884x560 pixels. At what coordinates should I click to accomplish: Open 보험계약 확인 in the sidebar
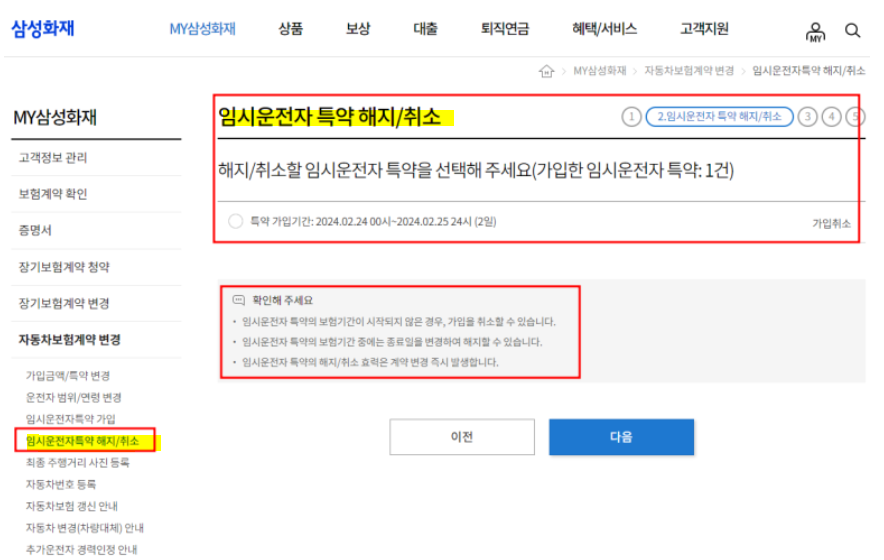53,194
